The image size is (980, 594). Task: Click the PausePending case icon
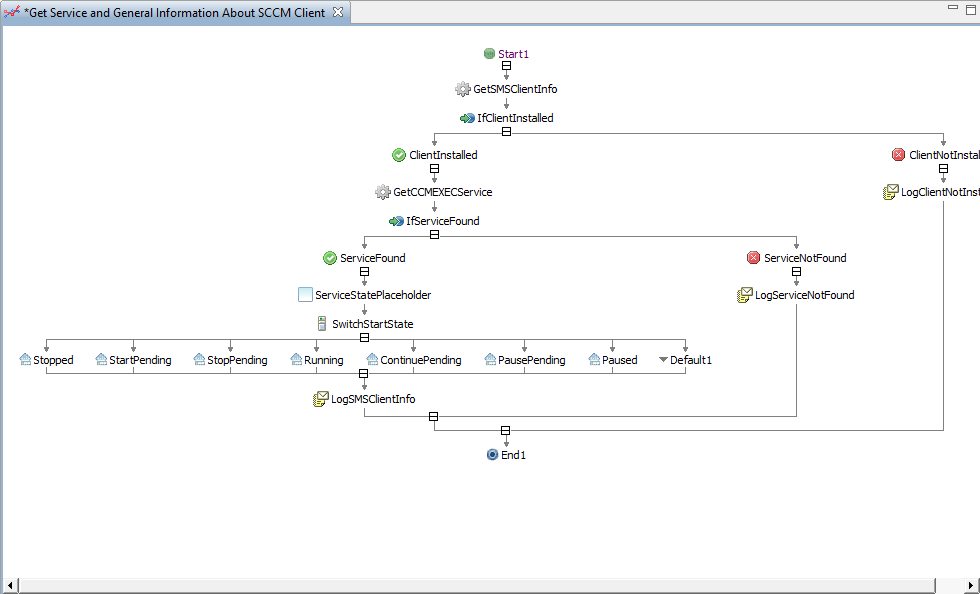tap(490, 360)
